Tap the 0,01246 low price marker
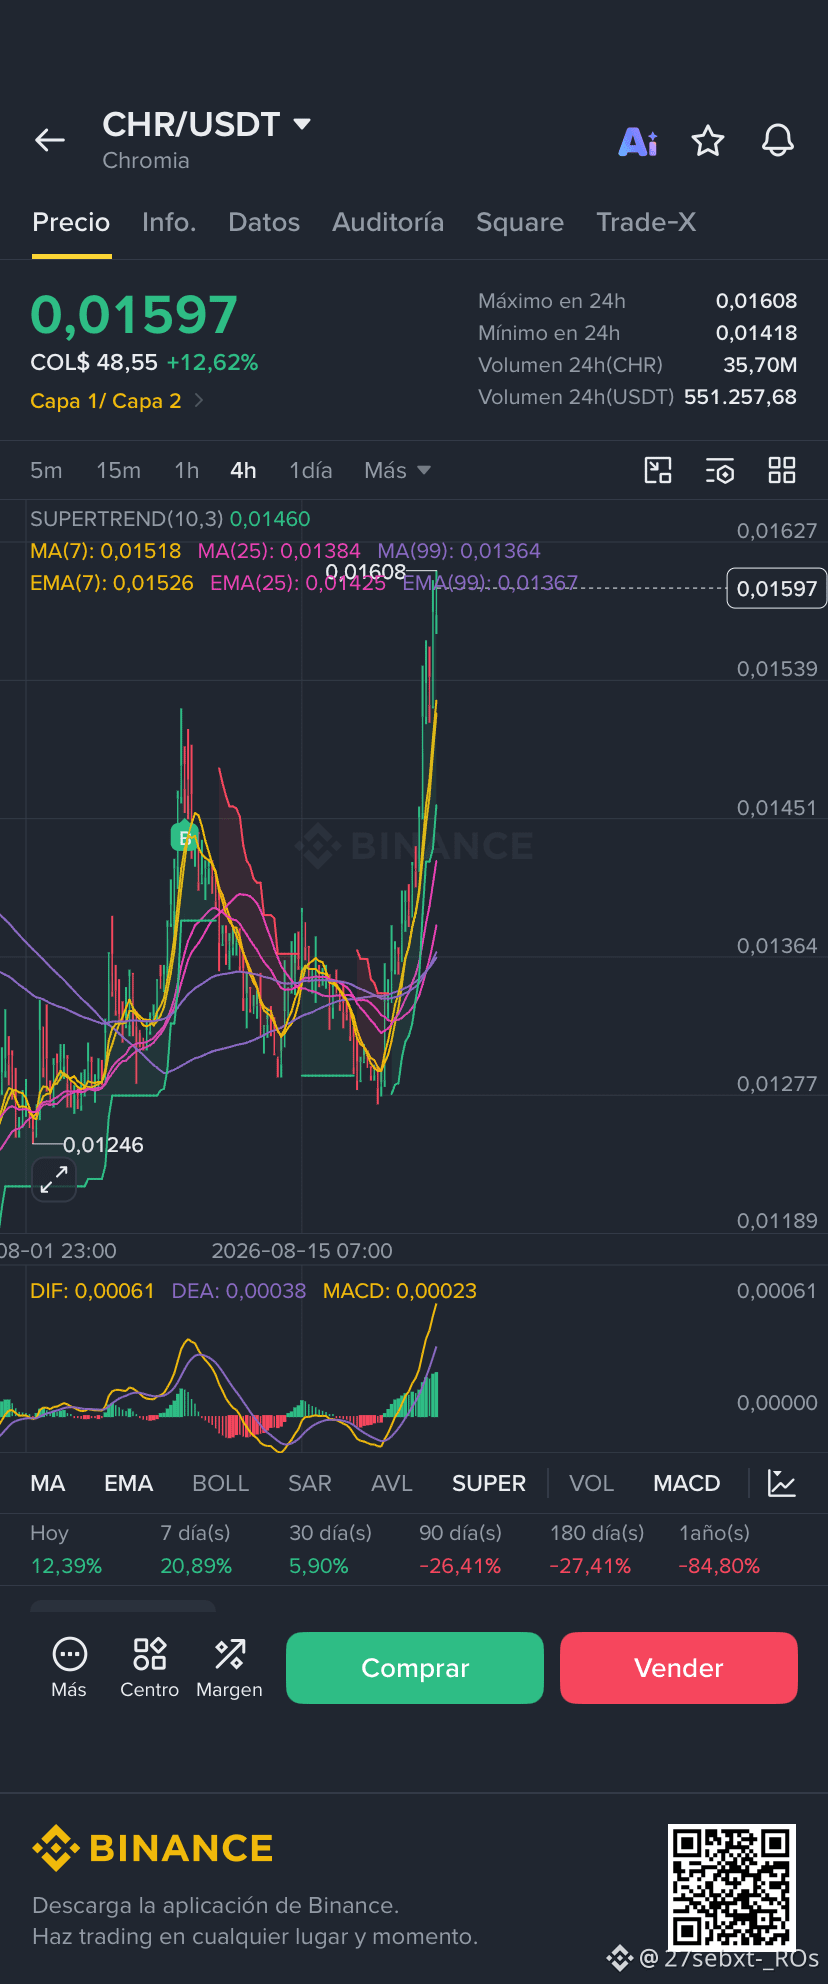This screenshot has height=1984, width=828. point(103,1145)
